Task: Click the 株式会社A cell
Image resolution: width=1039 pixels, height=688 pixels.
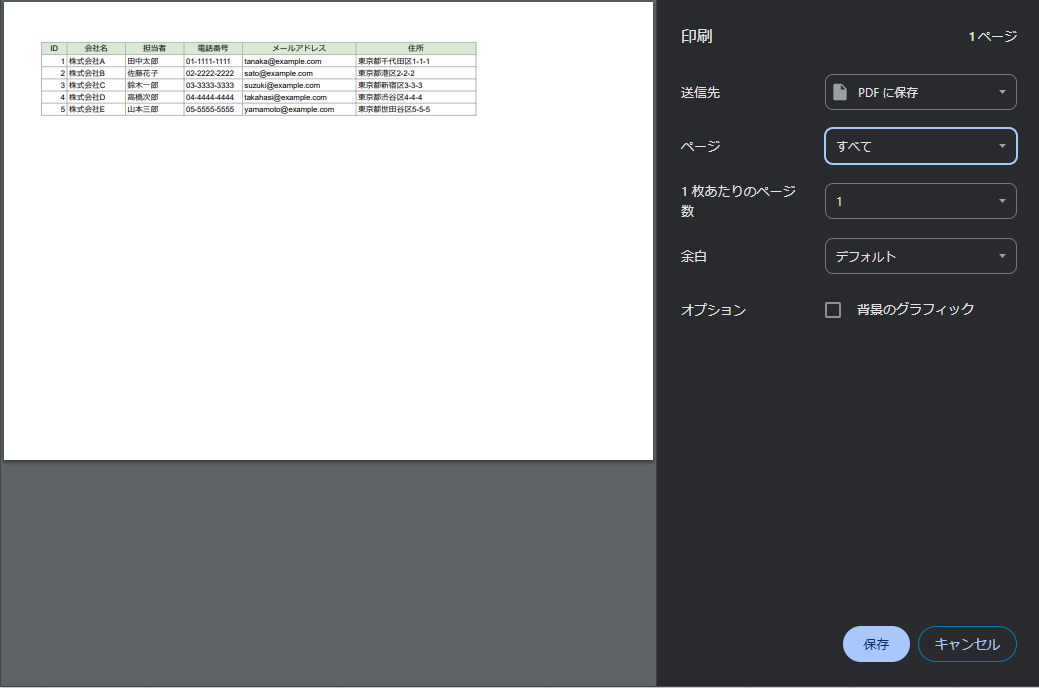Action: click(x=96, y=61)
